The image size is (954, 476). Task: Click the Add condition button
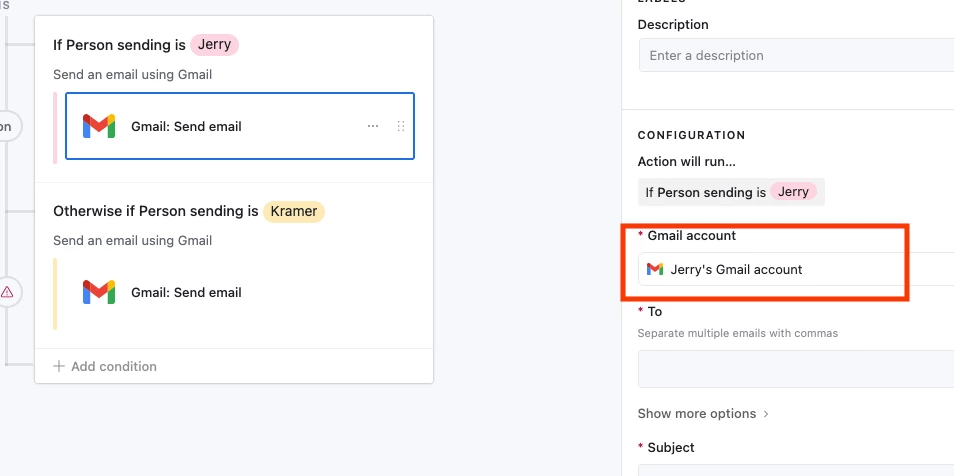click(105, 366)
